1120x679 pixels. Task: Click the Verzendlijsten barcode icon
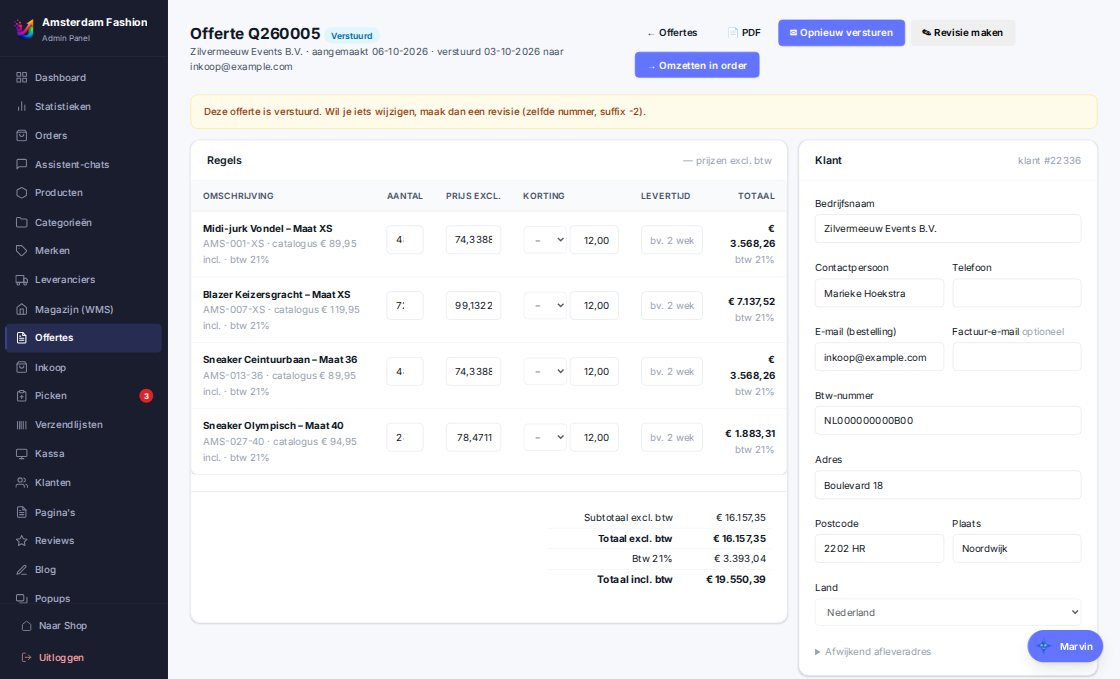pyautogui.click(x=21, y=425)
